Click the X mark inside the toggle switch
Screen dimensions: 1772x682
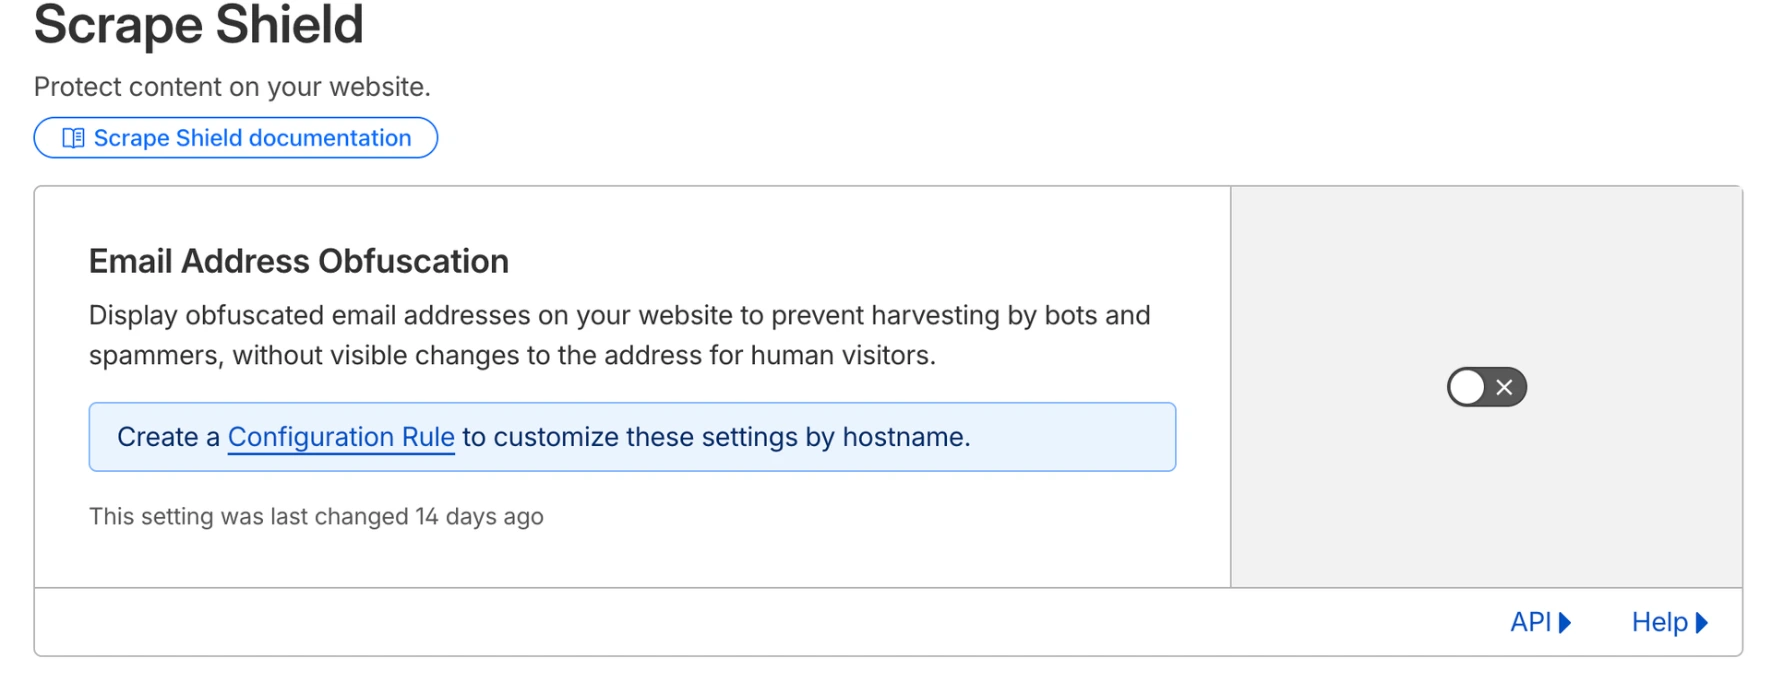(x=1504, y=387)
